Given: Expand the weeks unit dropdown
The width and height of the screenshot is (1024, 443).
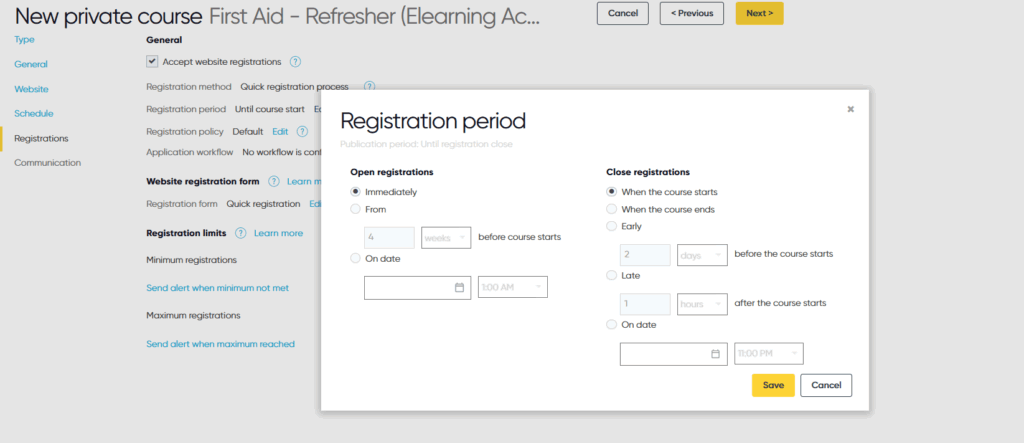Looking at the screenshot, I should point(446,238).
